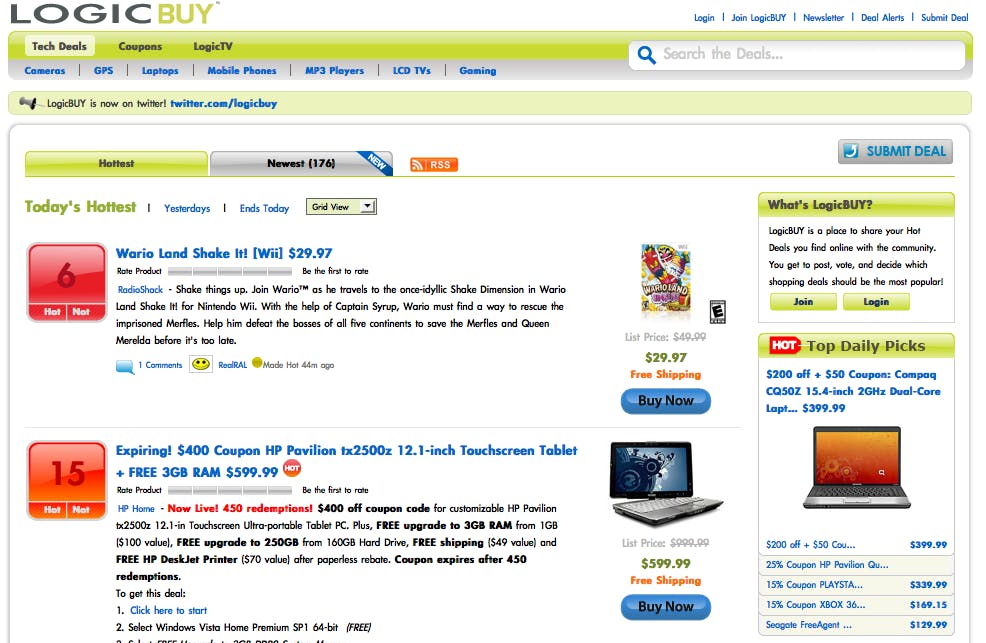The width and height of the screenshot is (986, 643).
Task: Click the red HOT badge beside $599.99
Action: [292, 468]
